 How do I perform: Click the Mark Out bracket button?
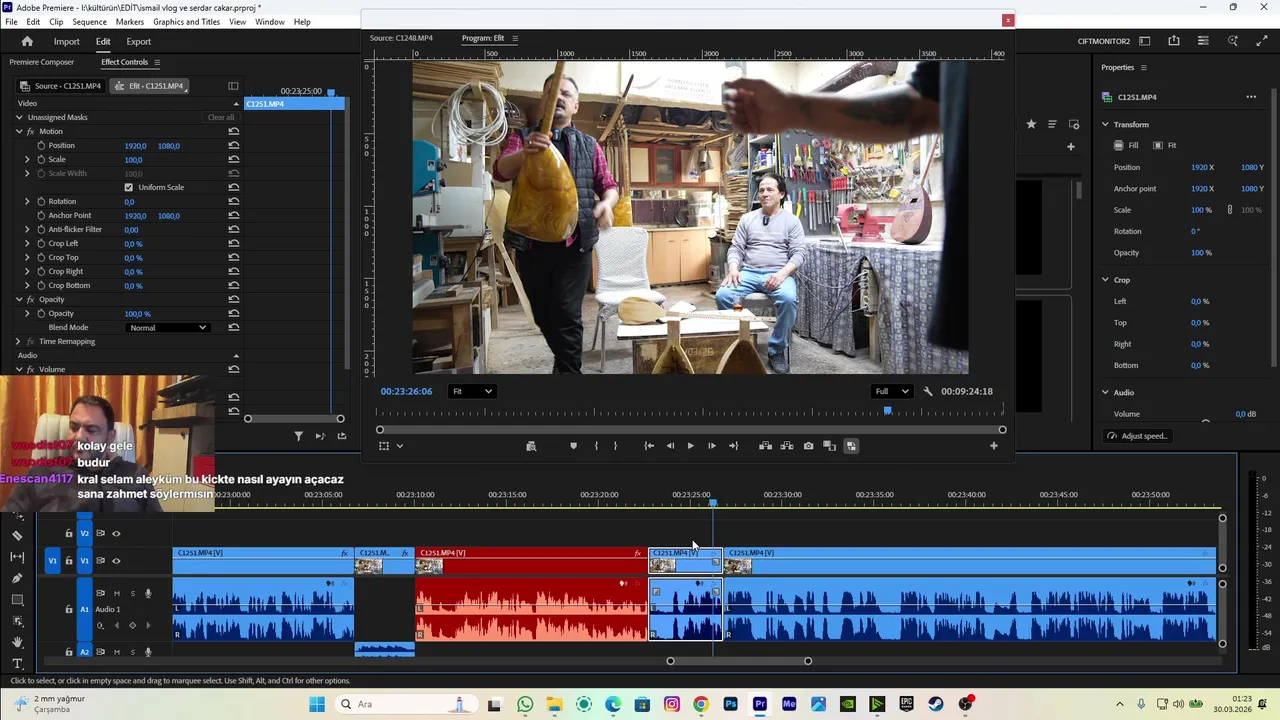[615, 446]
